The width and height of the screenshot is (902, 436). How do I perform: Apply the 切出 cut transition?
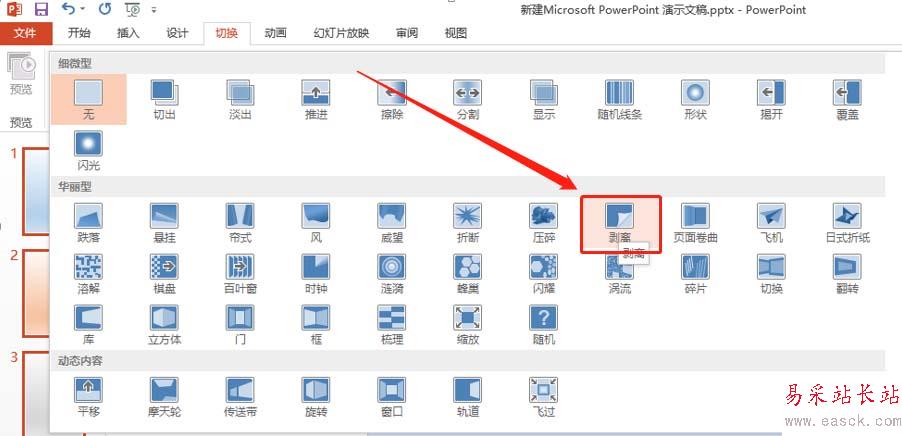(165, 99)
